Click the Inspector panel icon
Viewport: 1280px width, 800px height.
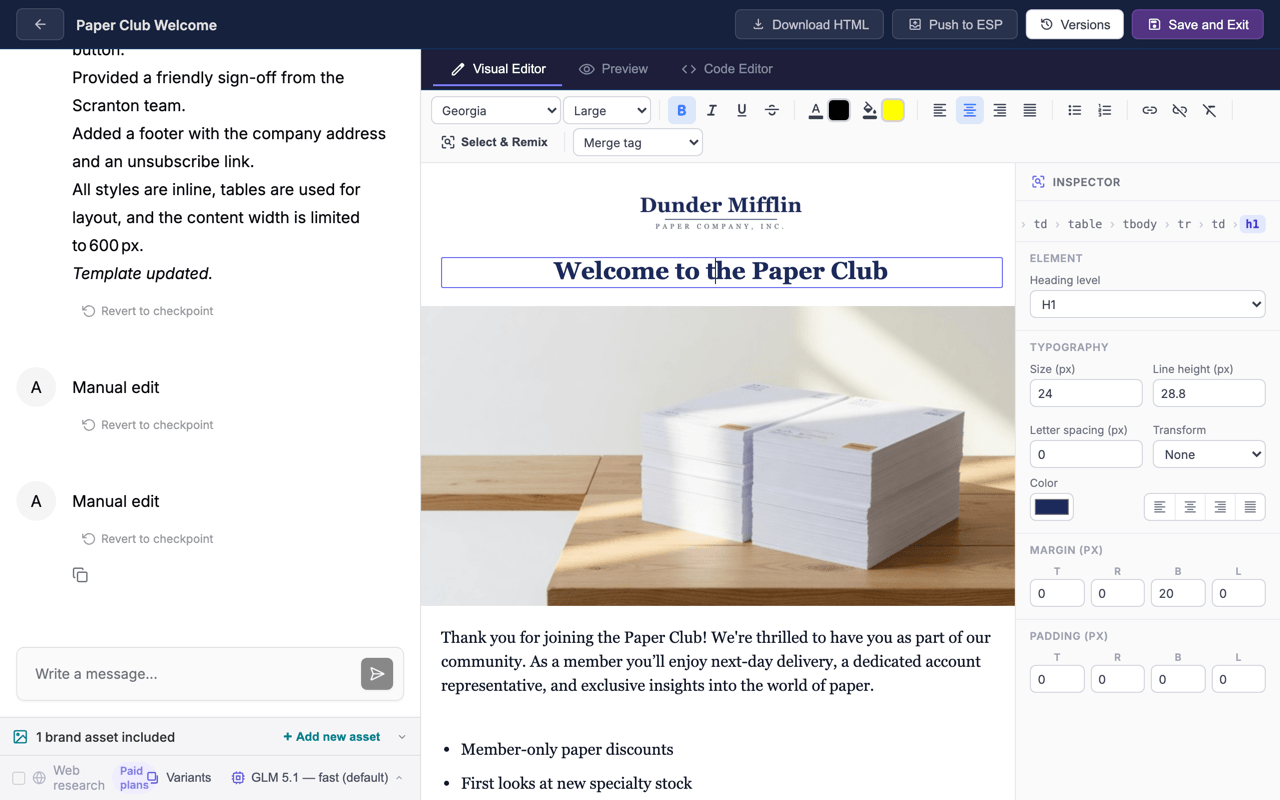pyautogui.click(x=1038, y=182)
